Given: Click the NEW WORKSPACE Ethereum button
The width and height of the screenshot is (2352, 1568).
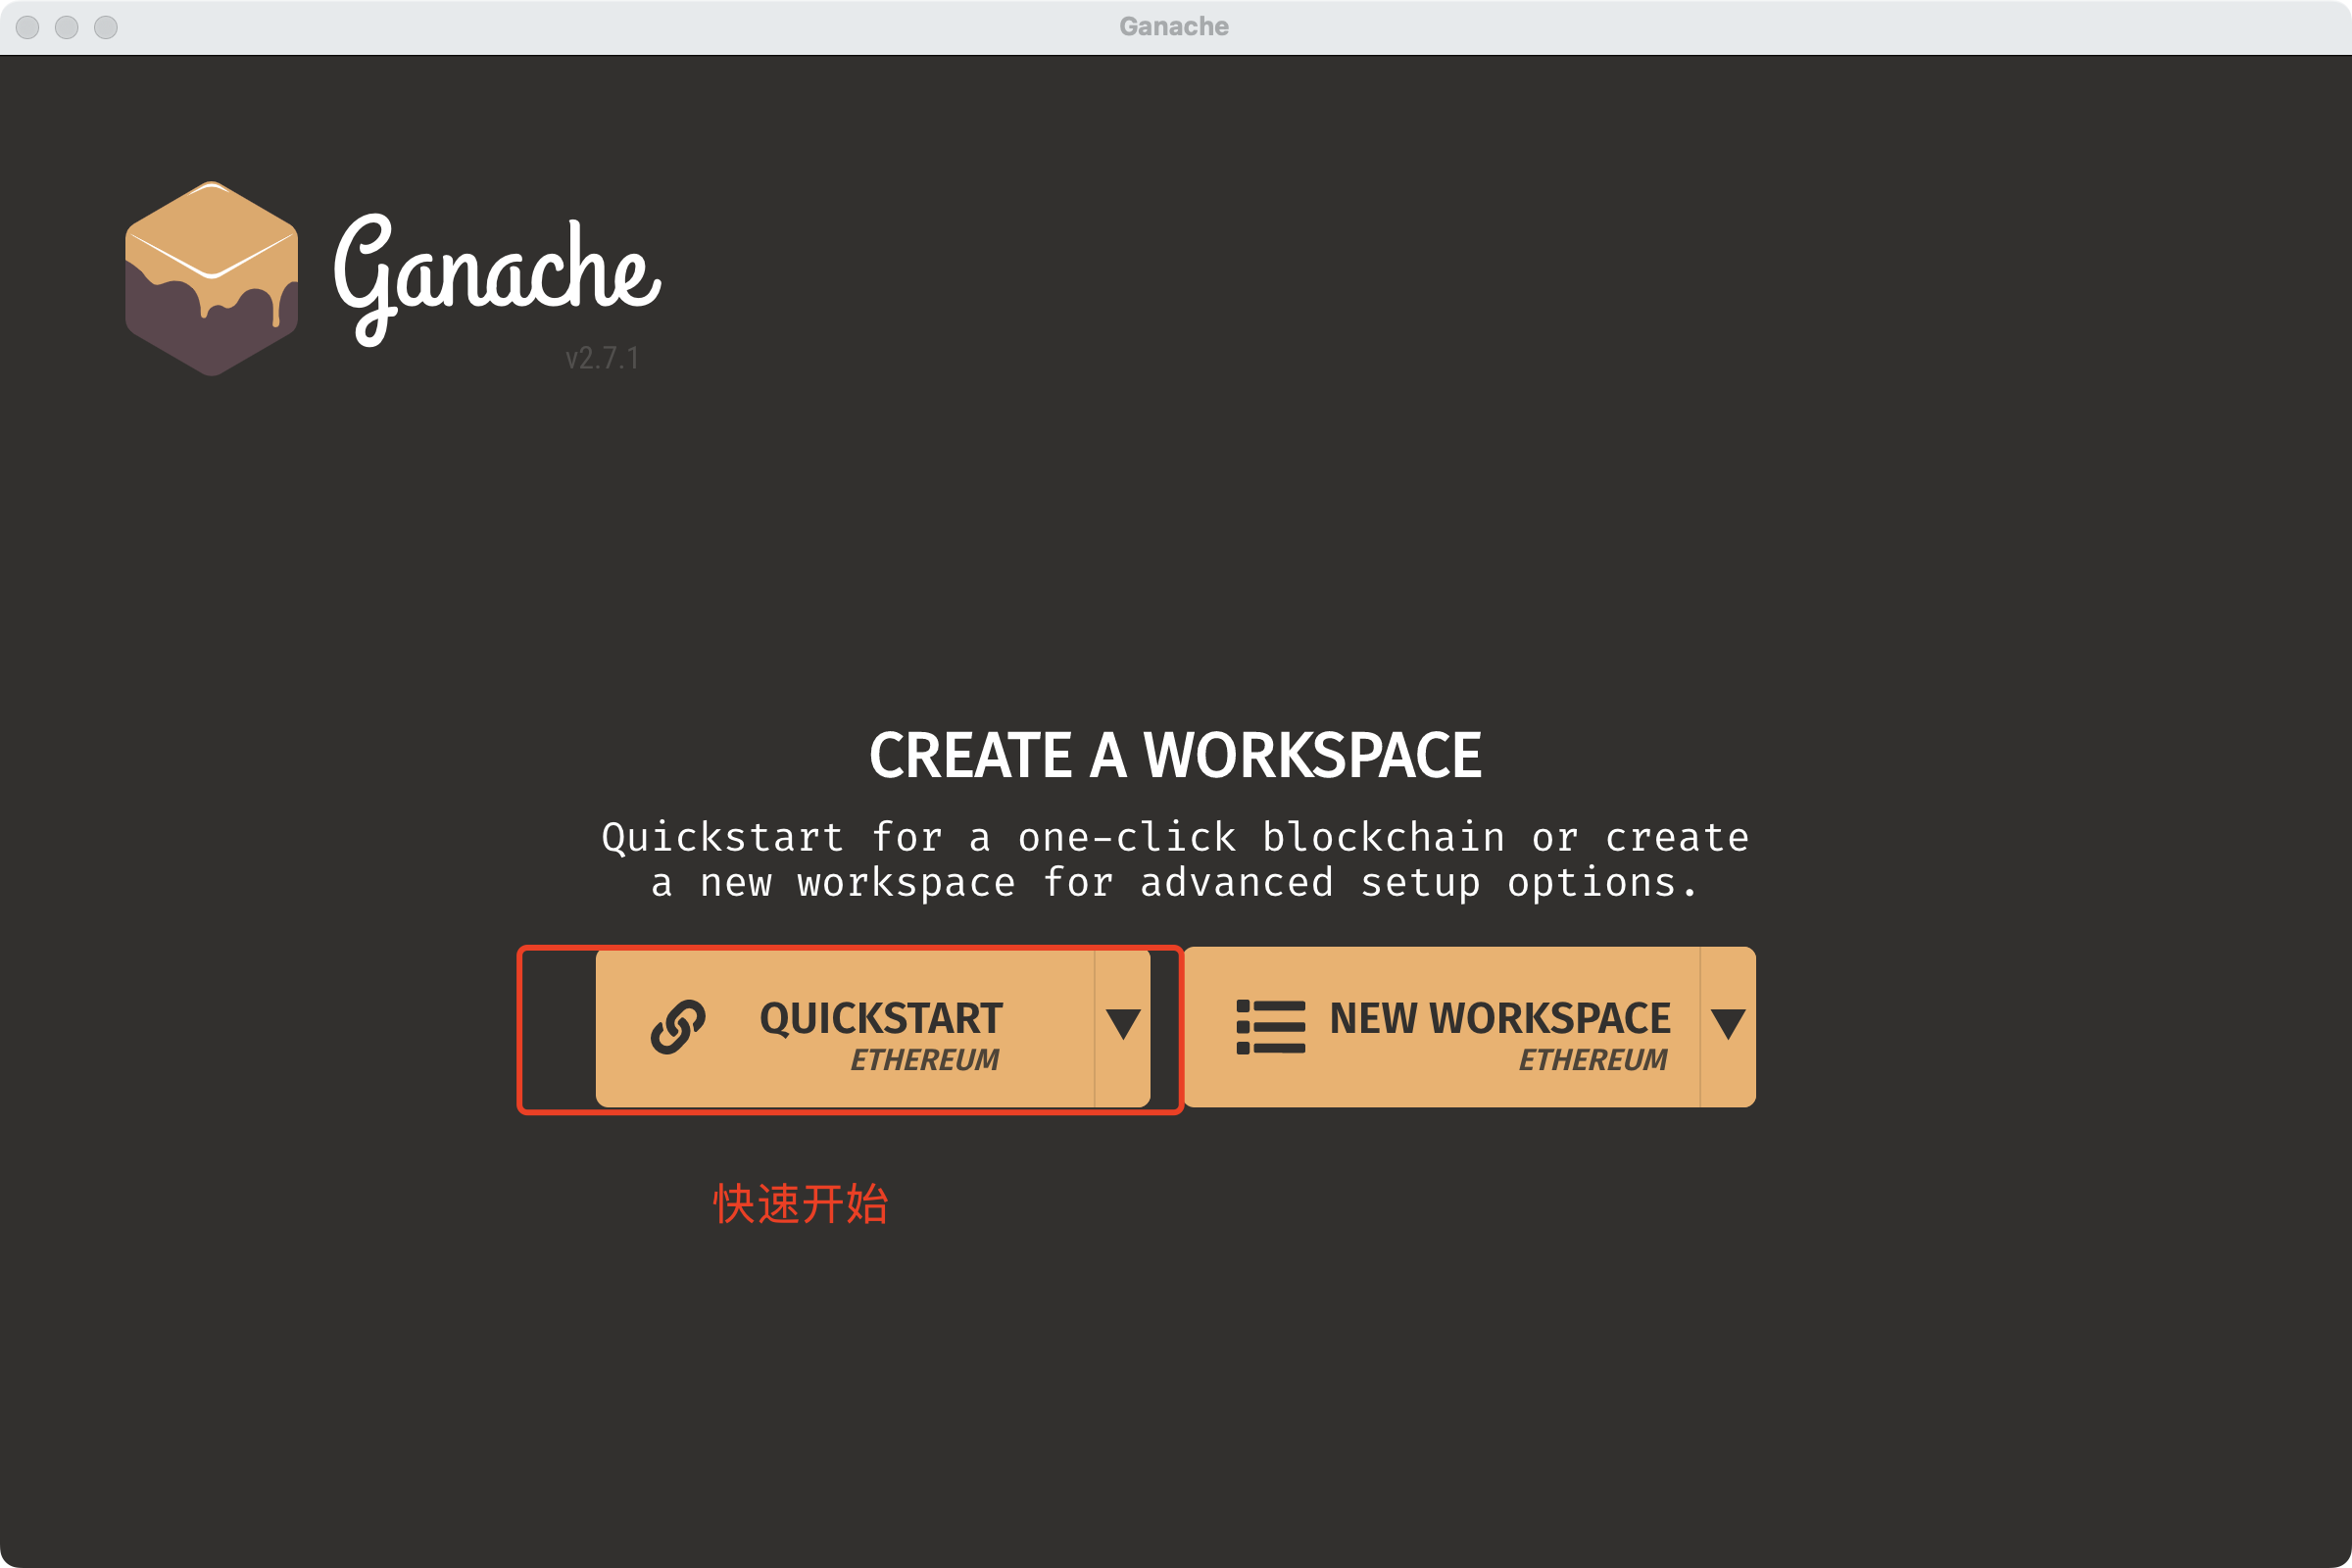Looking at the screenshot, I should [x=1442, y=1027].
